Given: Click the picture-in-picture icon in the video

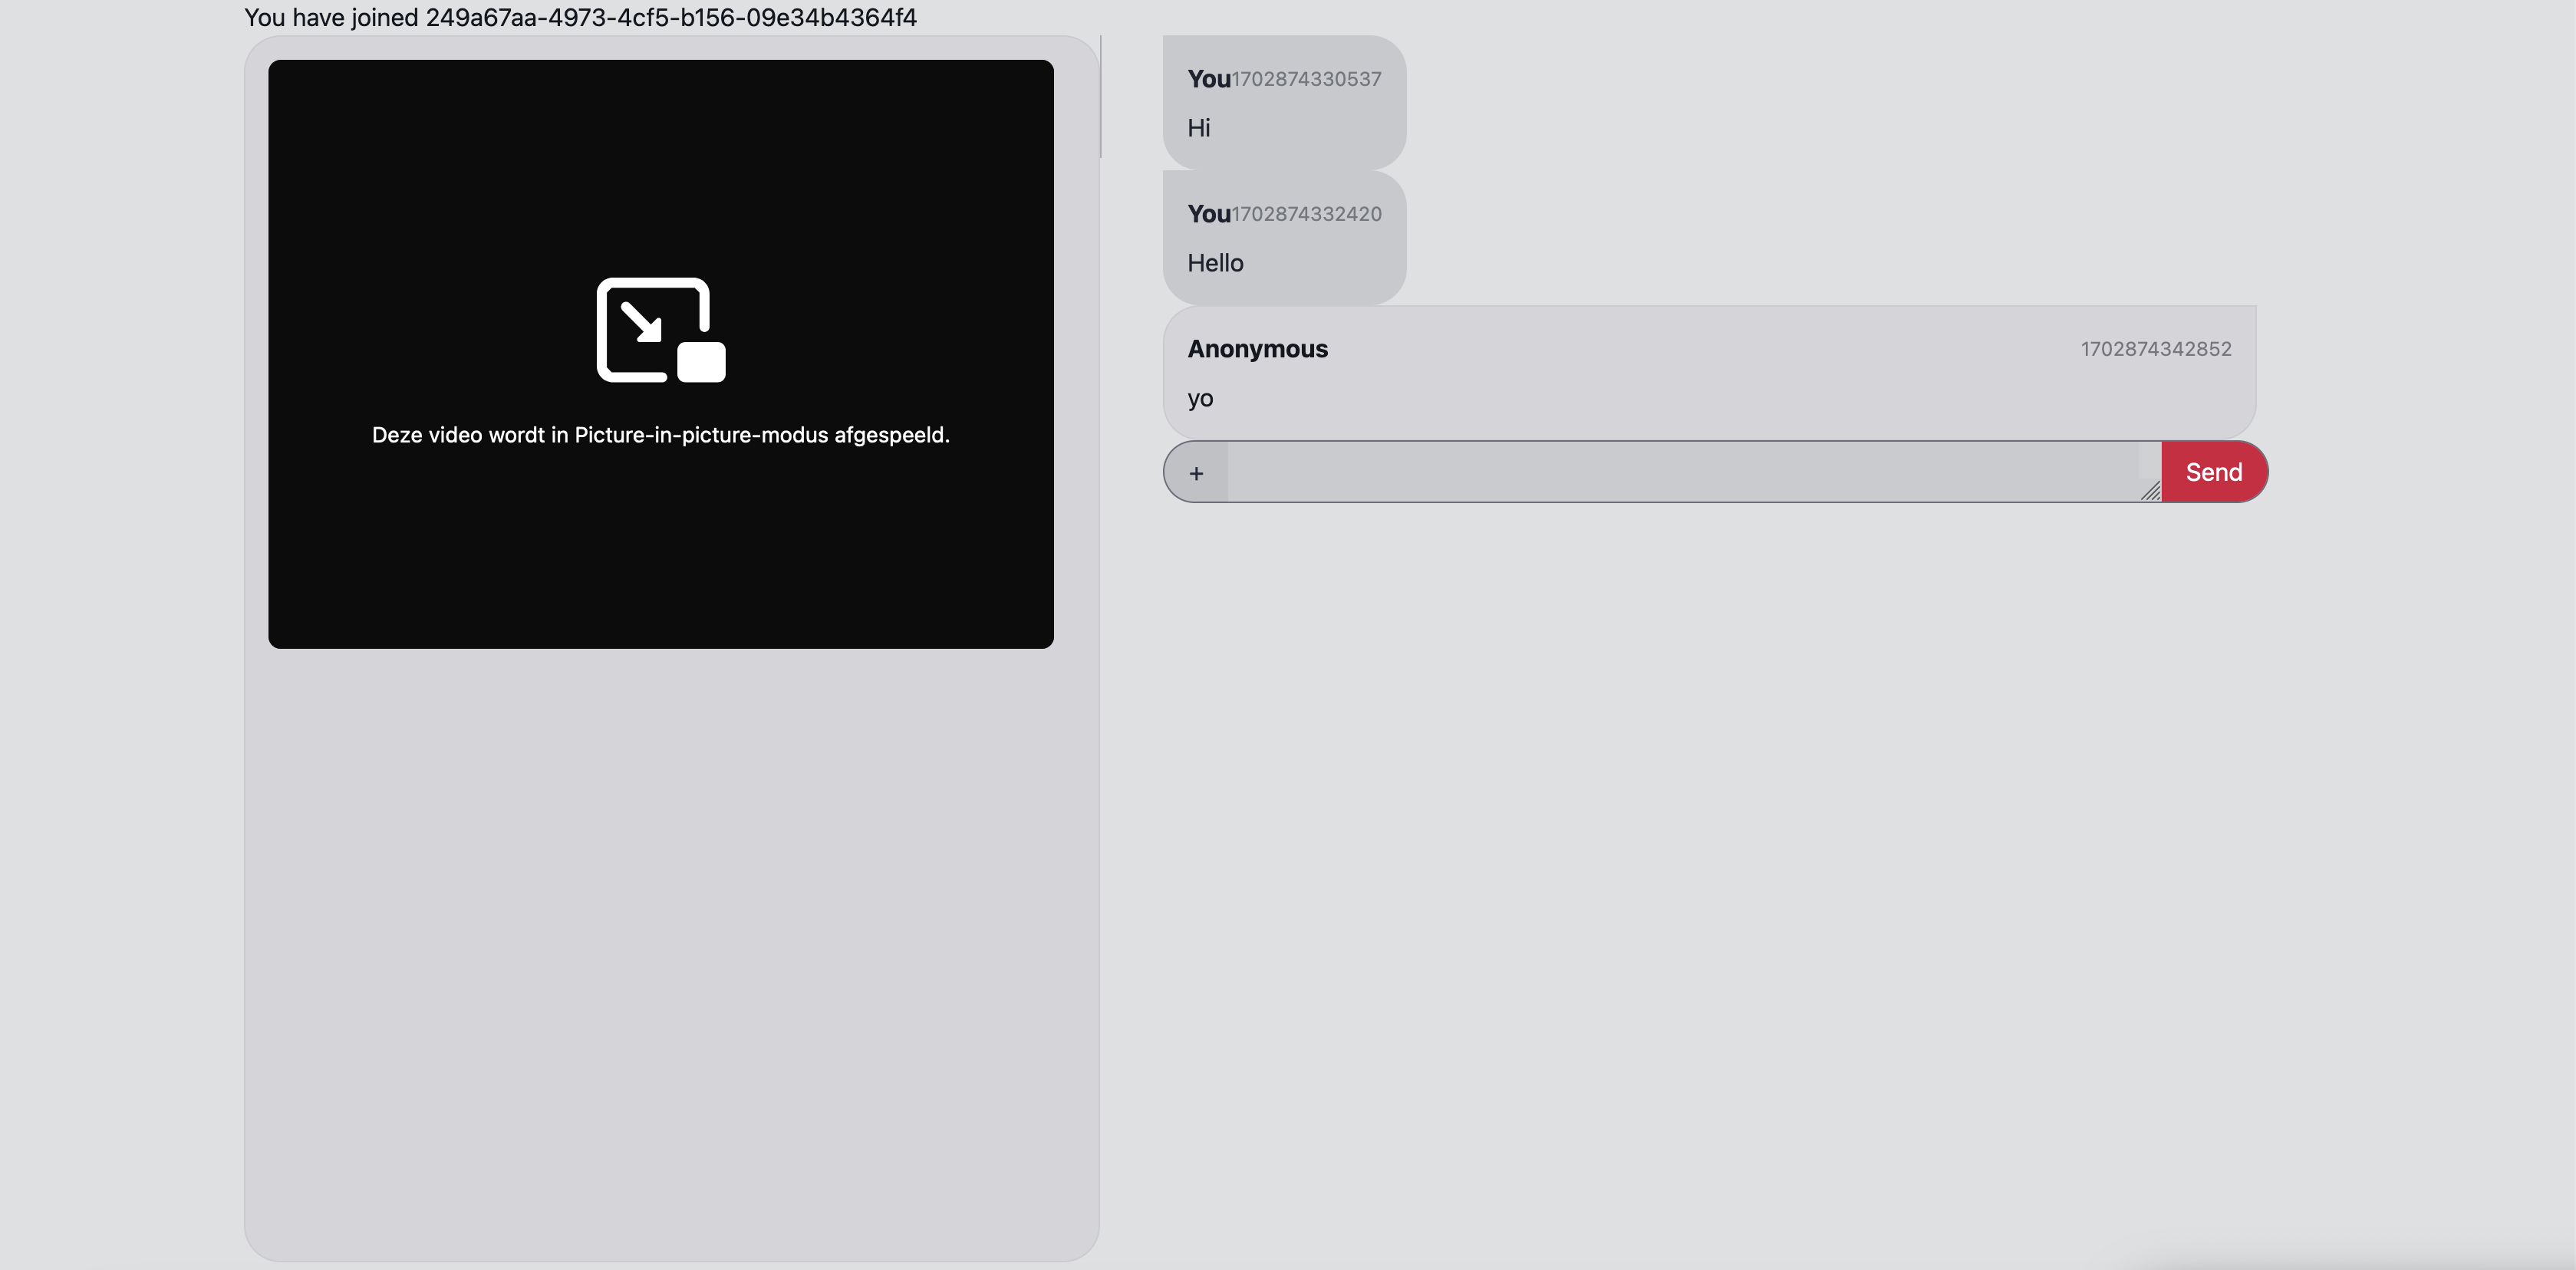Looking at the screenshot, I should point(661,330).
